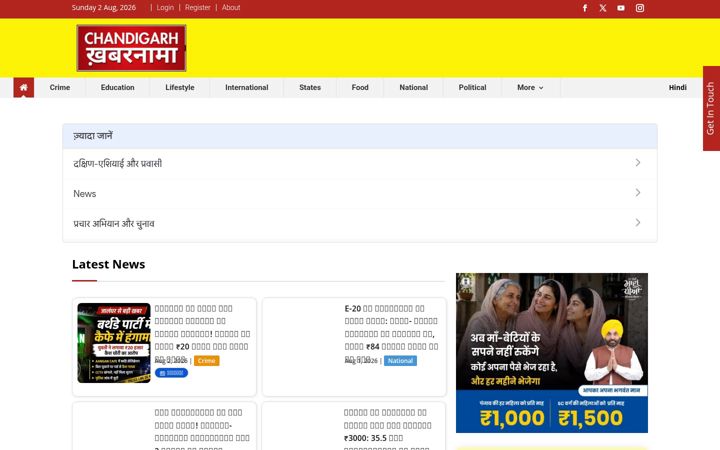Open the YouTube channel icon
This screenshot has height=450, width=720.
coord(621,8)
